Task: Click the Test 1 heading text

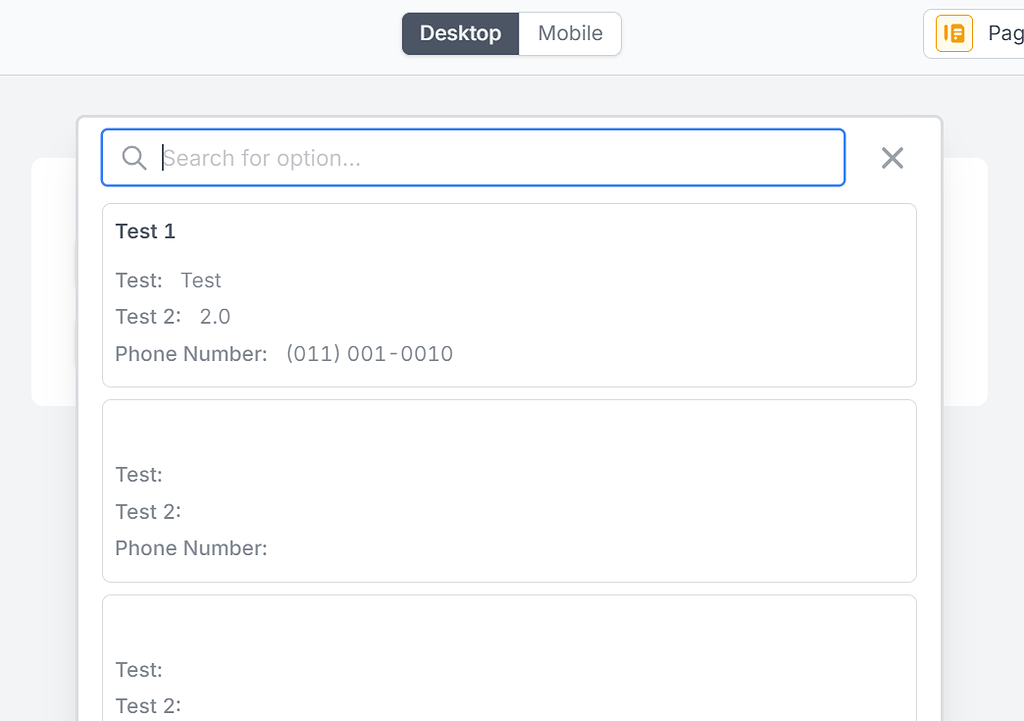Action: tap(145, 231)
